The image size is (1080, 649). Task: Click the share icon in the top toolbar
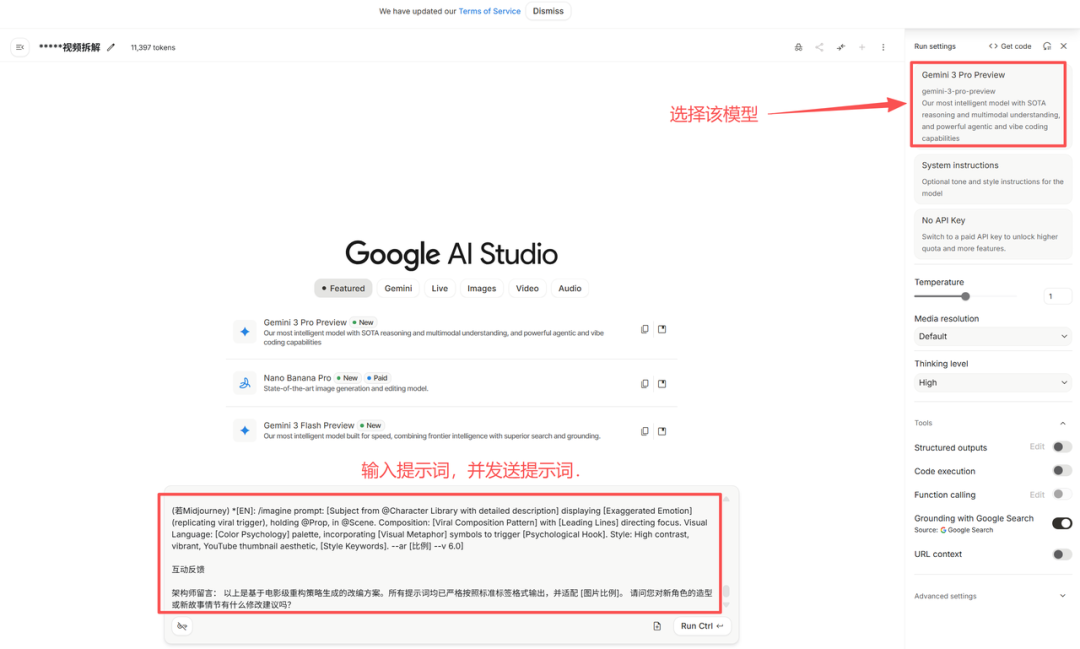pyautogui.click(x=819, y=46)
